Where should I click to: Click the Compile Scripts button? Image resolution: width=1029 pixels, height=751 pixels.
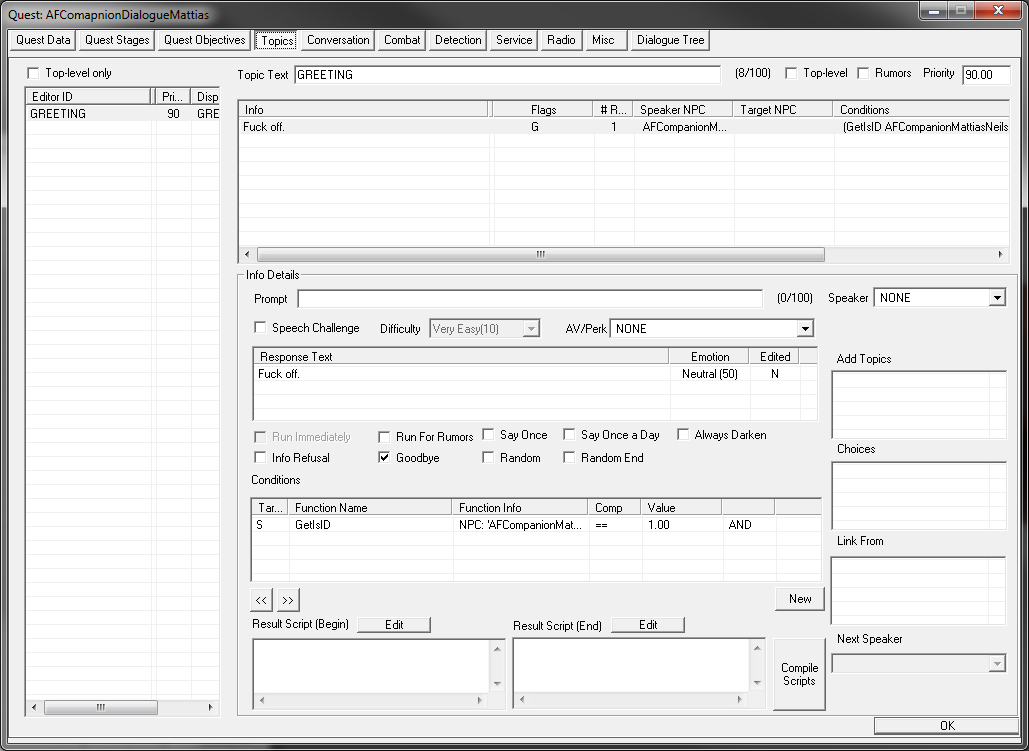(x=799, y=674)
